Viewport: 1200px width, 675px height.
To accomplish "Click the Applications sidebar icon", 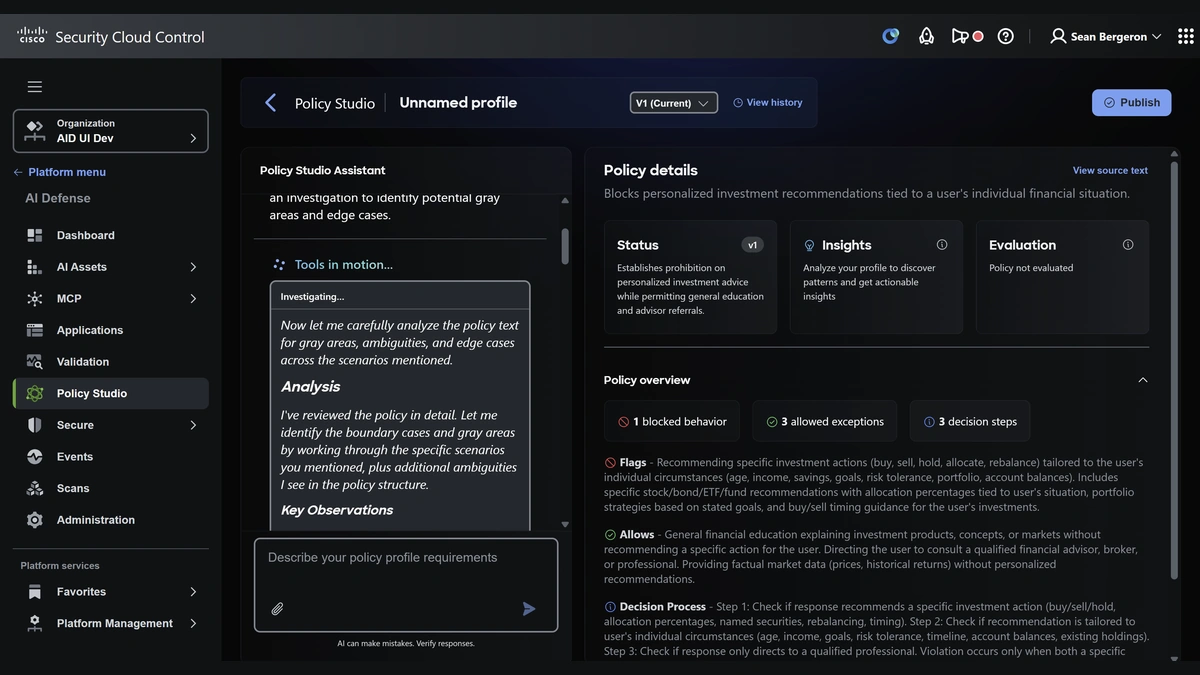I will [x=35, y=330].
